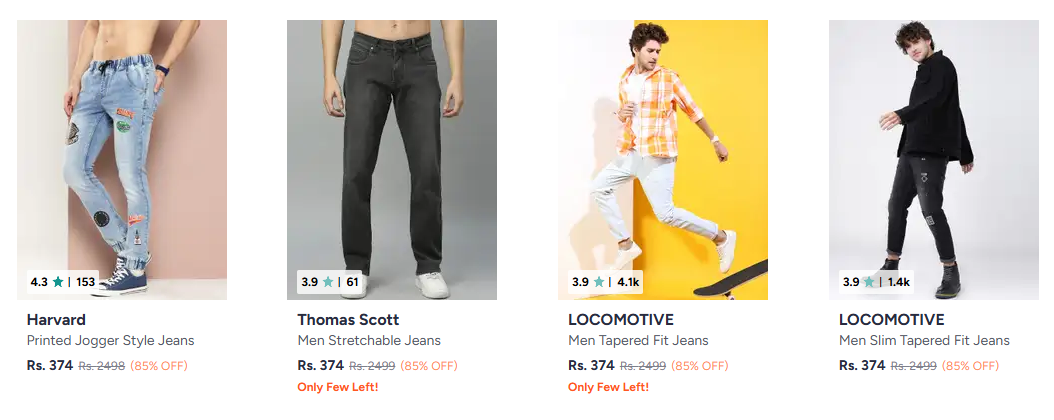Click the 3.9 rating badge with 61 reviews
Screen dimensions: 1054x420
pyautogui.click(x=330, y=282)
